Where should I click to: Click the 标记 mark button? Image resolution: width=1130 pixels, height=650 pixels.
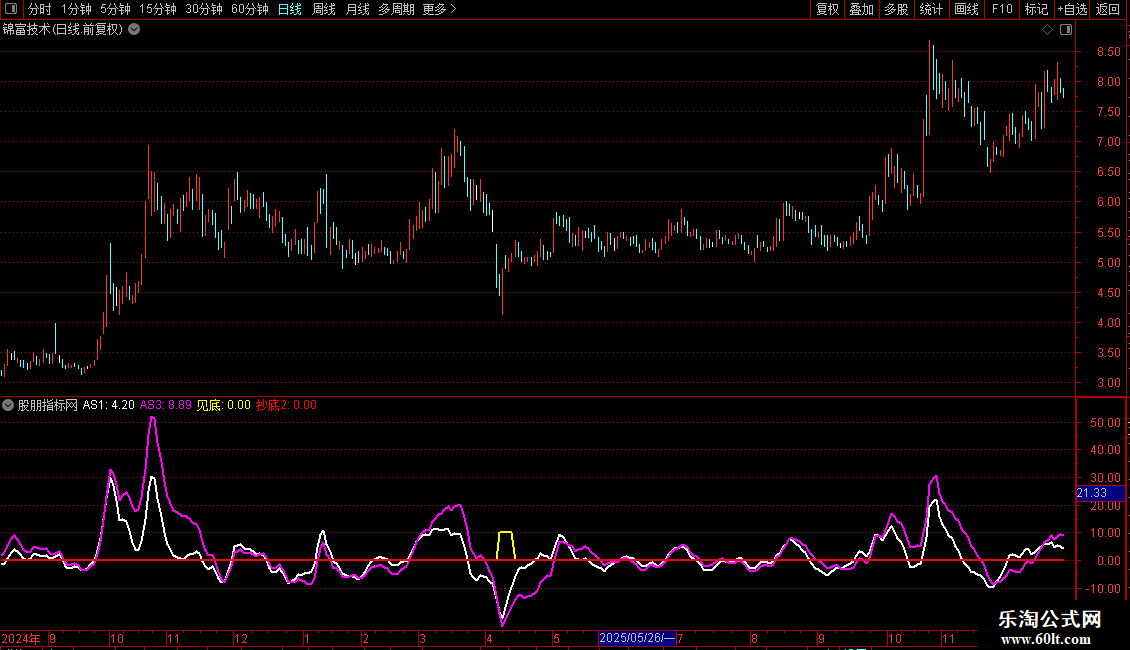pos(1036,10)
